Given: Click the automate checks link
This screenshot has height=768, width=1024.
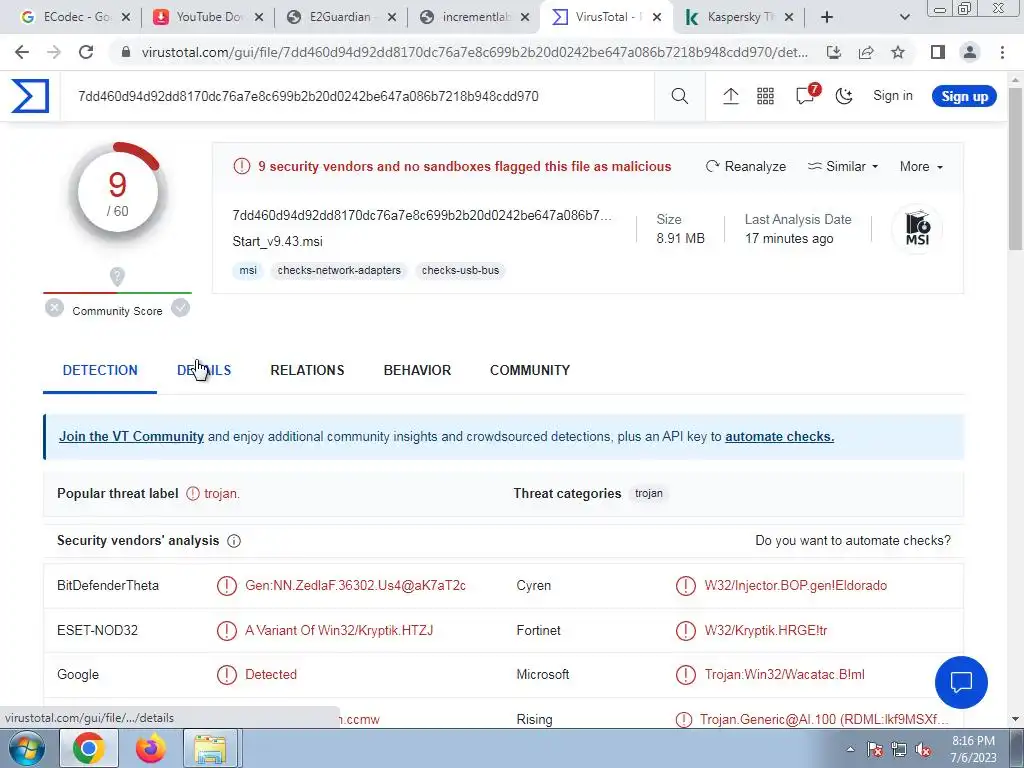Looking at the screenshot, I should coord(779,436).
